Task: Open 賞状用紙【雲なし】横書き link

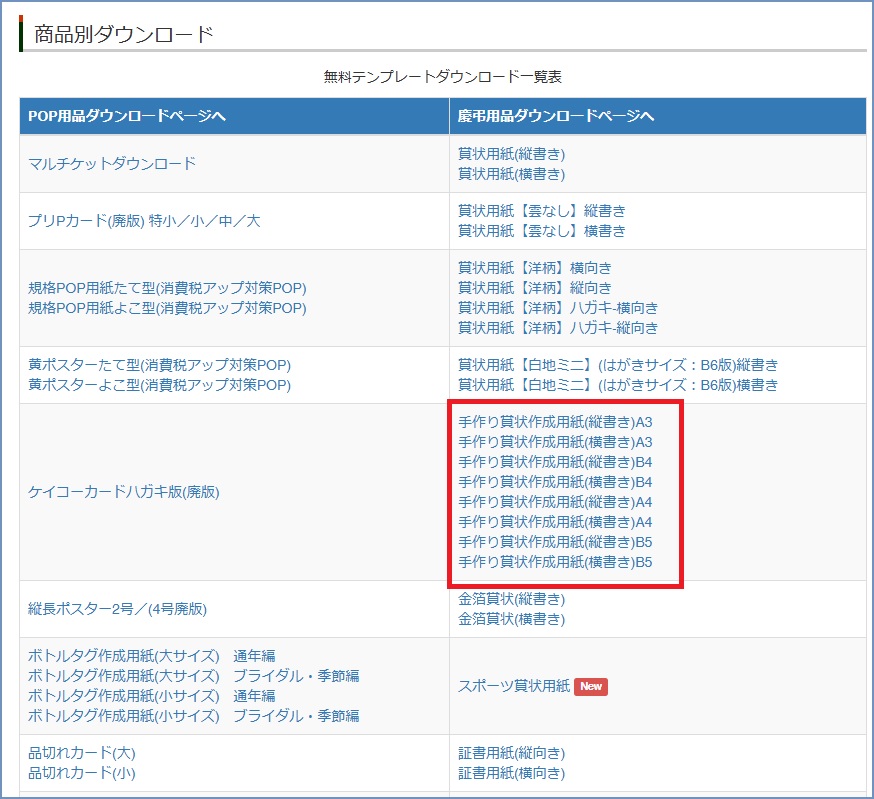Action: (x=541, y=231)
